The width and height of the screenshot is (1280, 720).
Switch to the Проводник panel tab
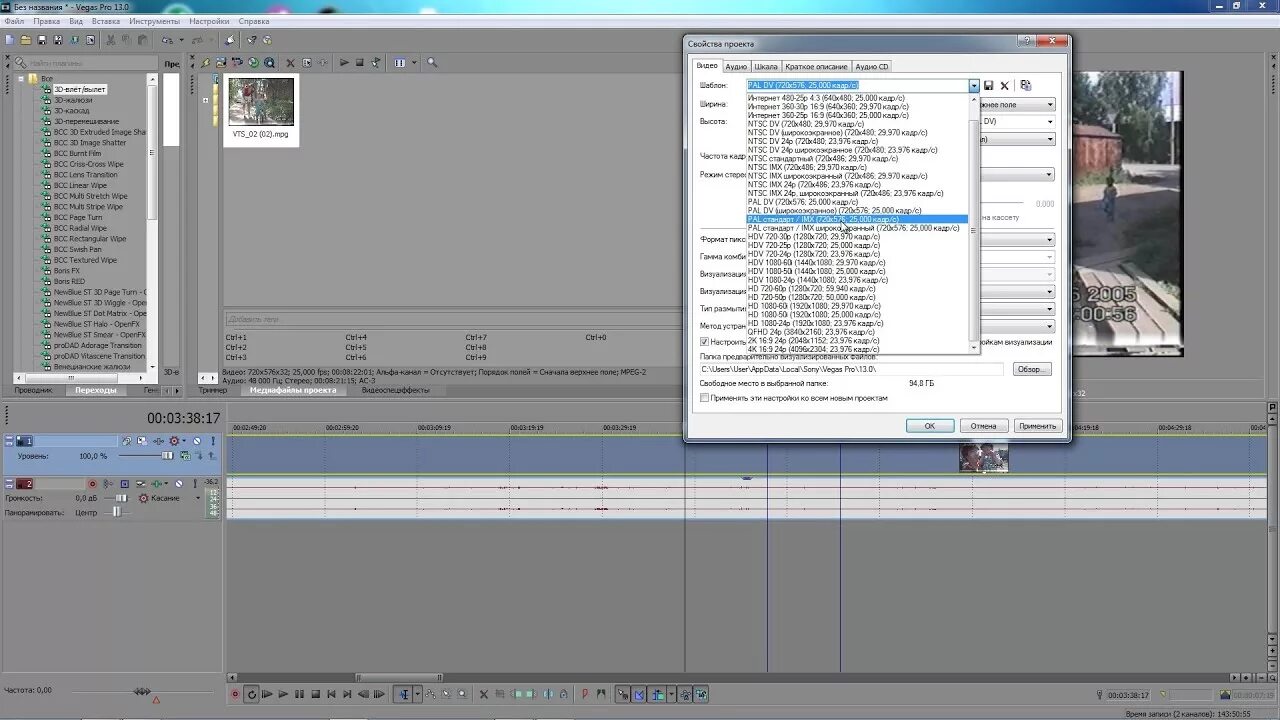pos(33,390)
